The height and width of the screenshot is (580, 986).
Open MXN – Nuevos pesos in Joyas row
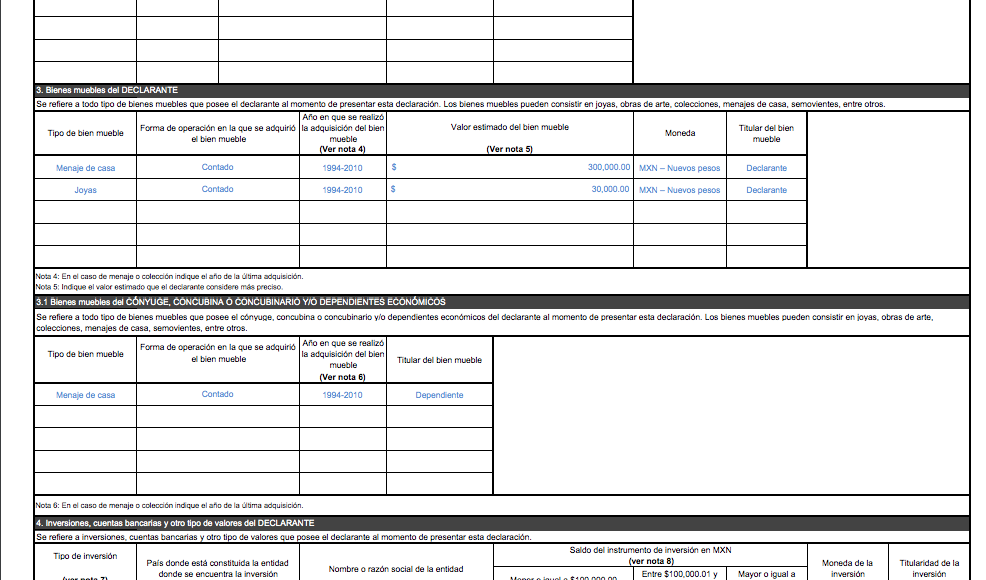680,190
